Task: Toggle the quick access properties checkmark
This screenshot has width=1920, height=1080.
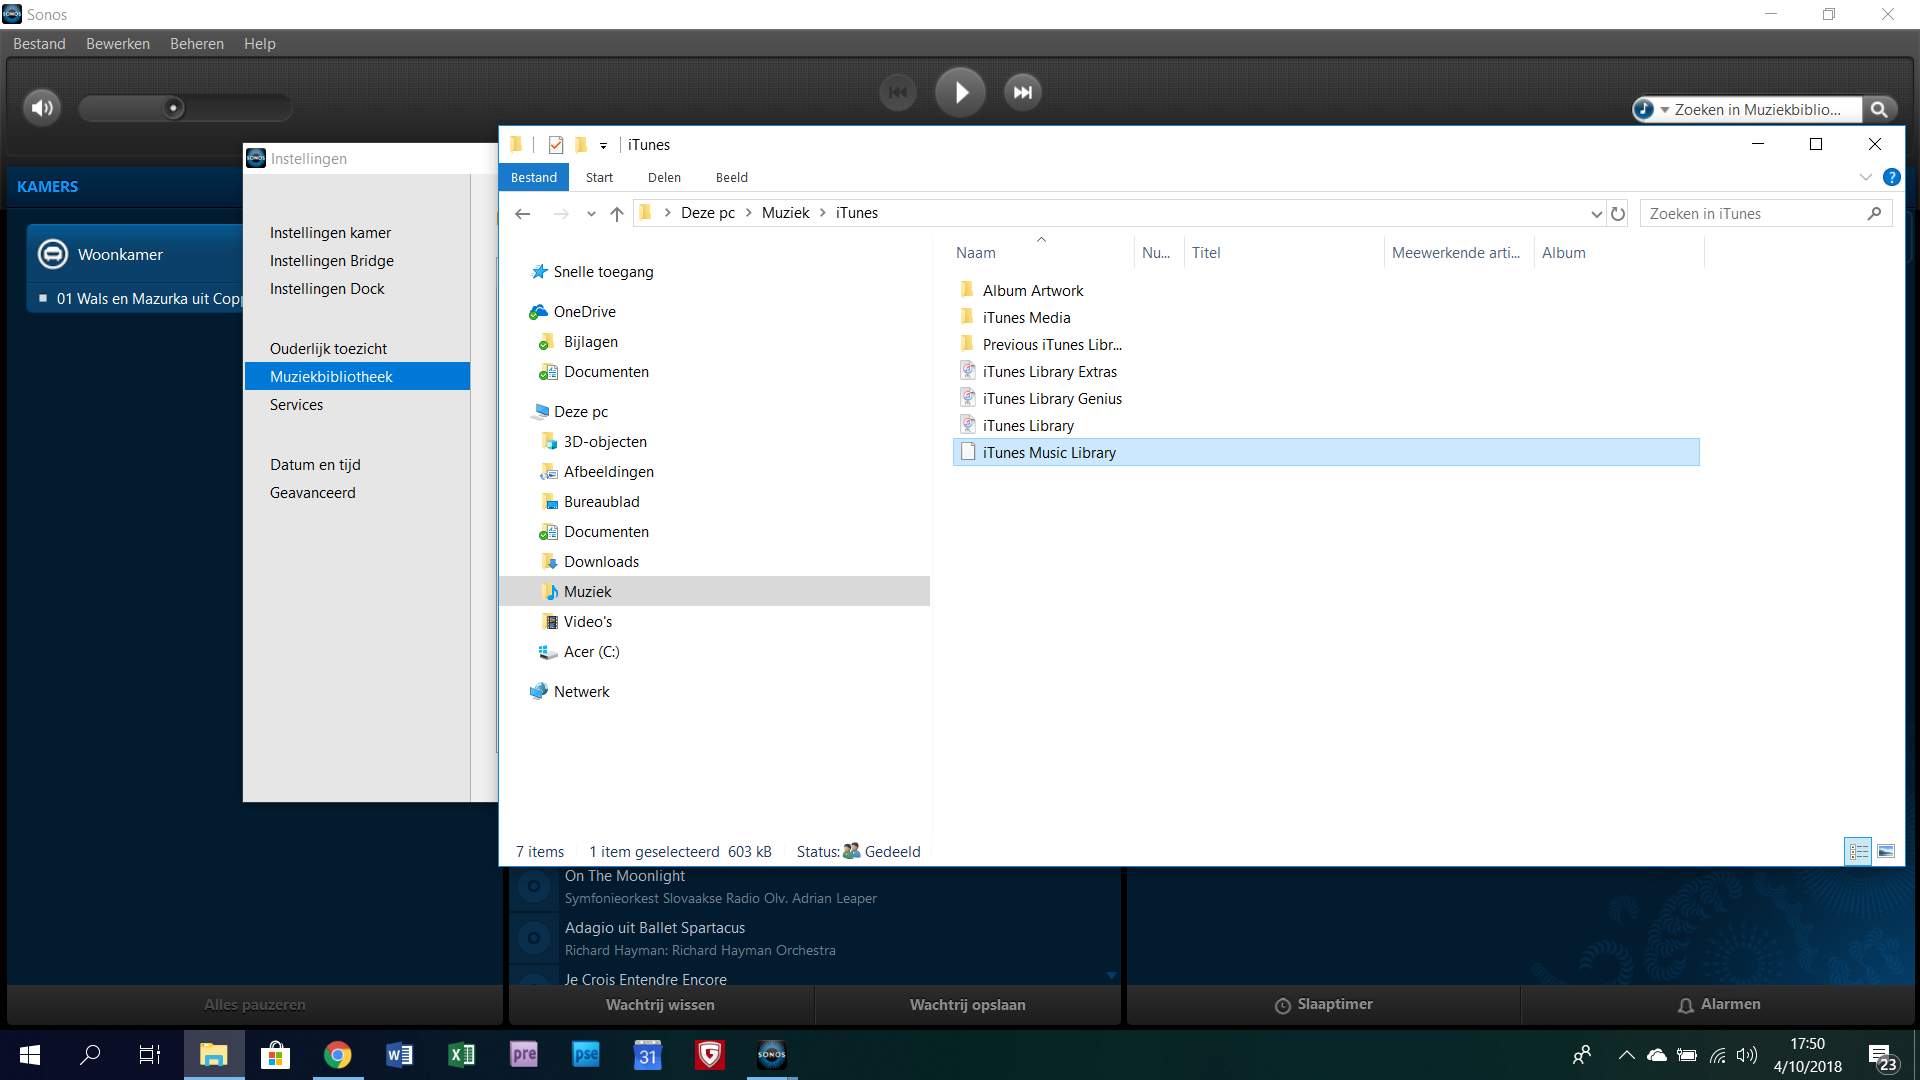Action: click(x=556, y=145)
